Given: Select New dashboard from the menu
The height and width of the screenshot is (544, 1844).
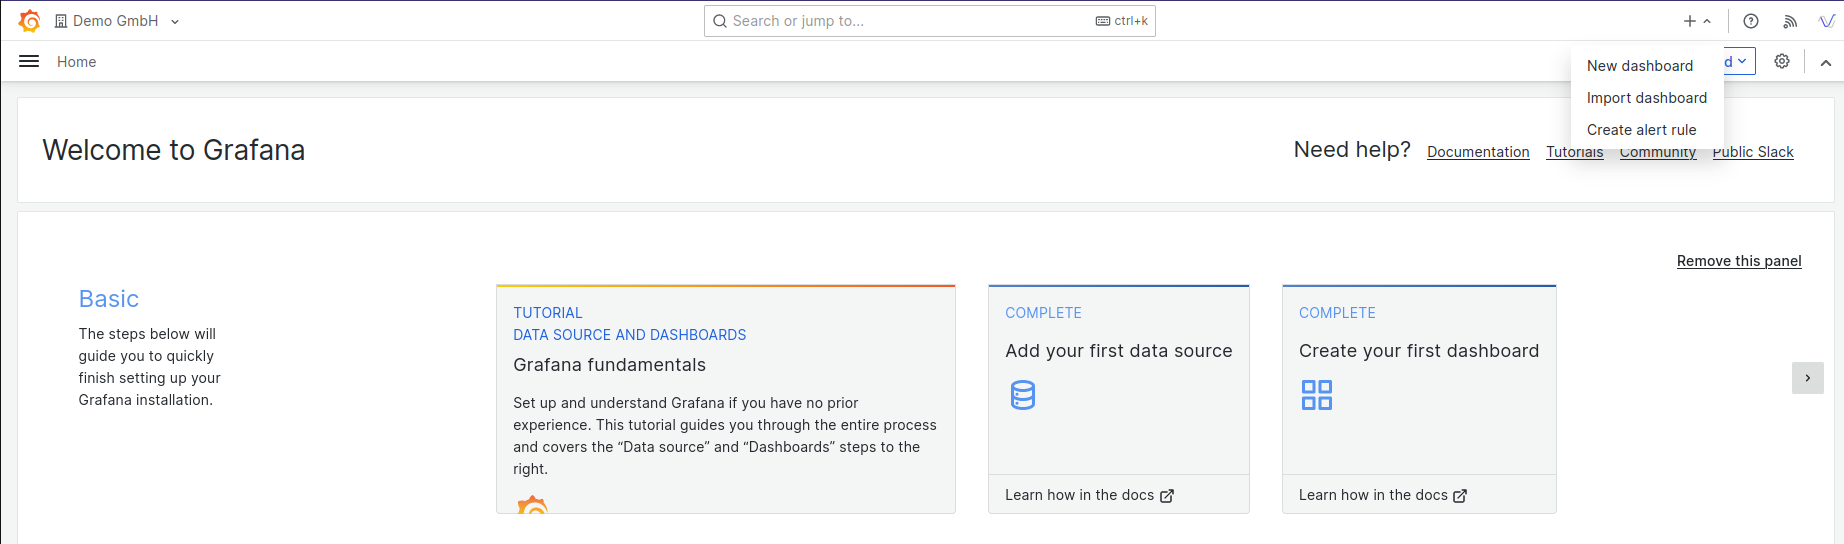Looking at the screenshot, I should [x=1639, y=66].
